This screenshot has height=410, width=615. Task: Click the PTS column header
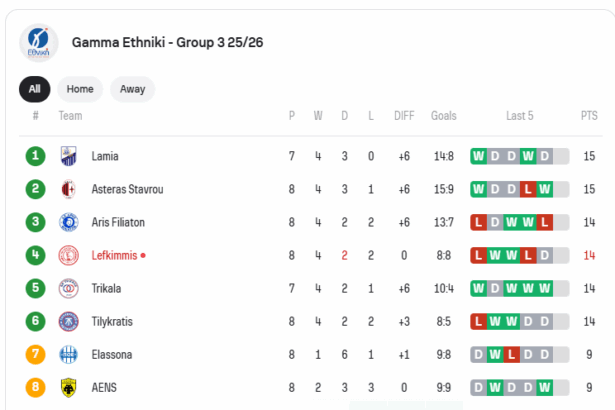pyautogui.click(x=589, y=116)
